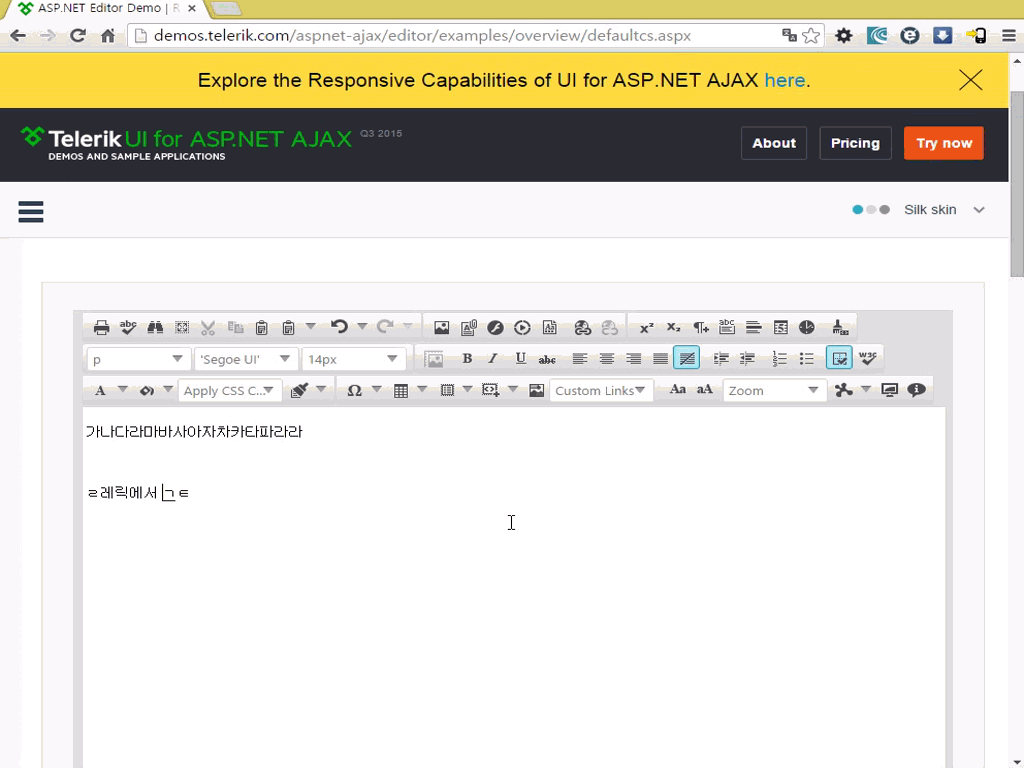Insert a horizontal rule
The height and width of the screenshot is (768, 1024).
click(754, 327)
